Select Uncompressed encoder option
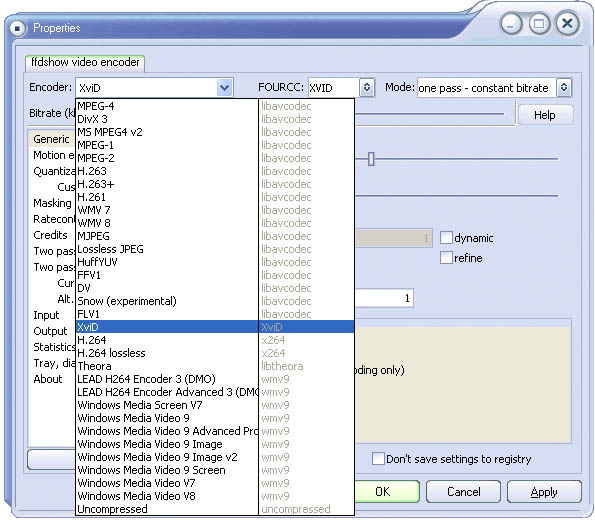 tap(215, 509)
